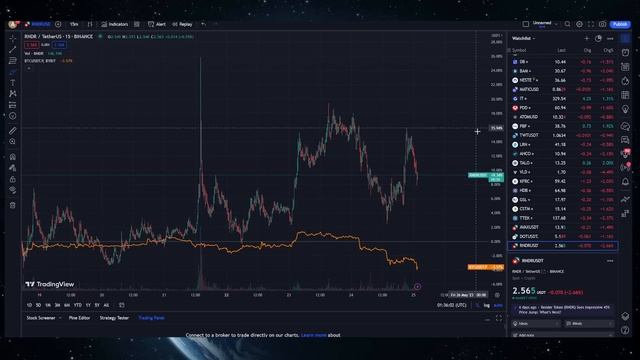Open the UTC timezone time menu

point(451,305)
